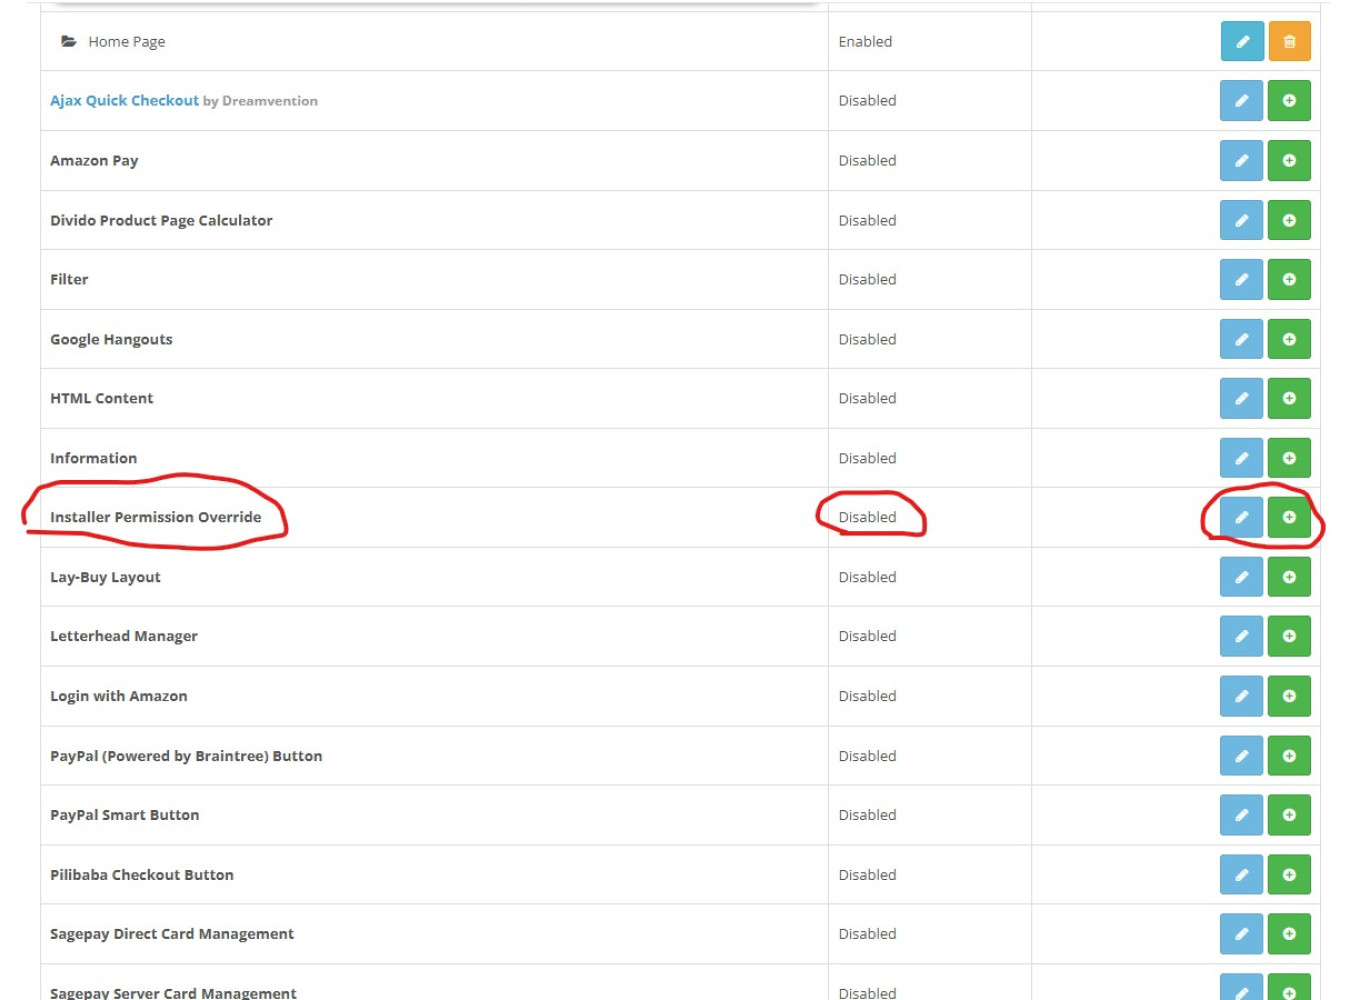This screenshot has height=1000, width=1350.
Task: Click the Home Page folder entry
Action: click(126, 42)
